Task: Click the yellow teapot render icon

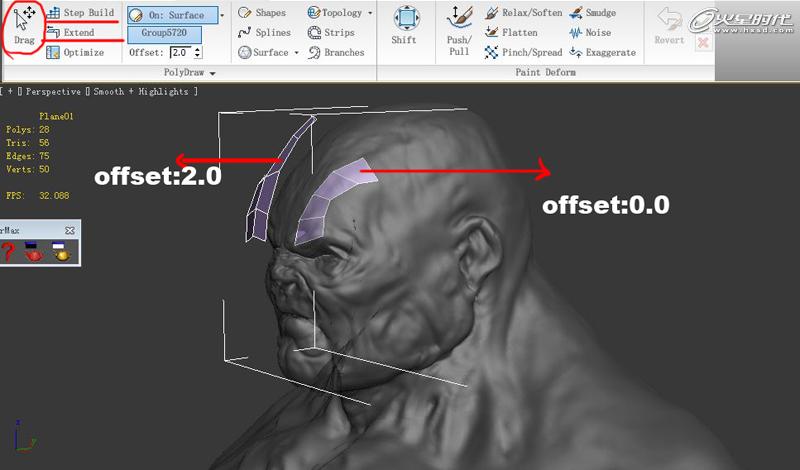Action: click(x=61, y=252)
